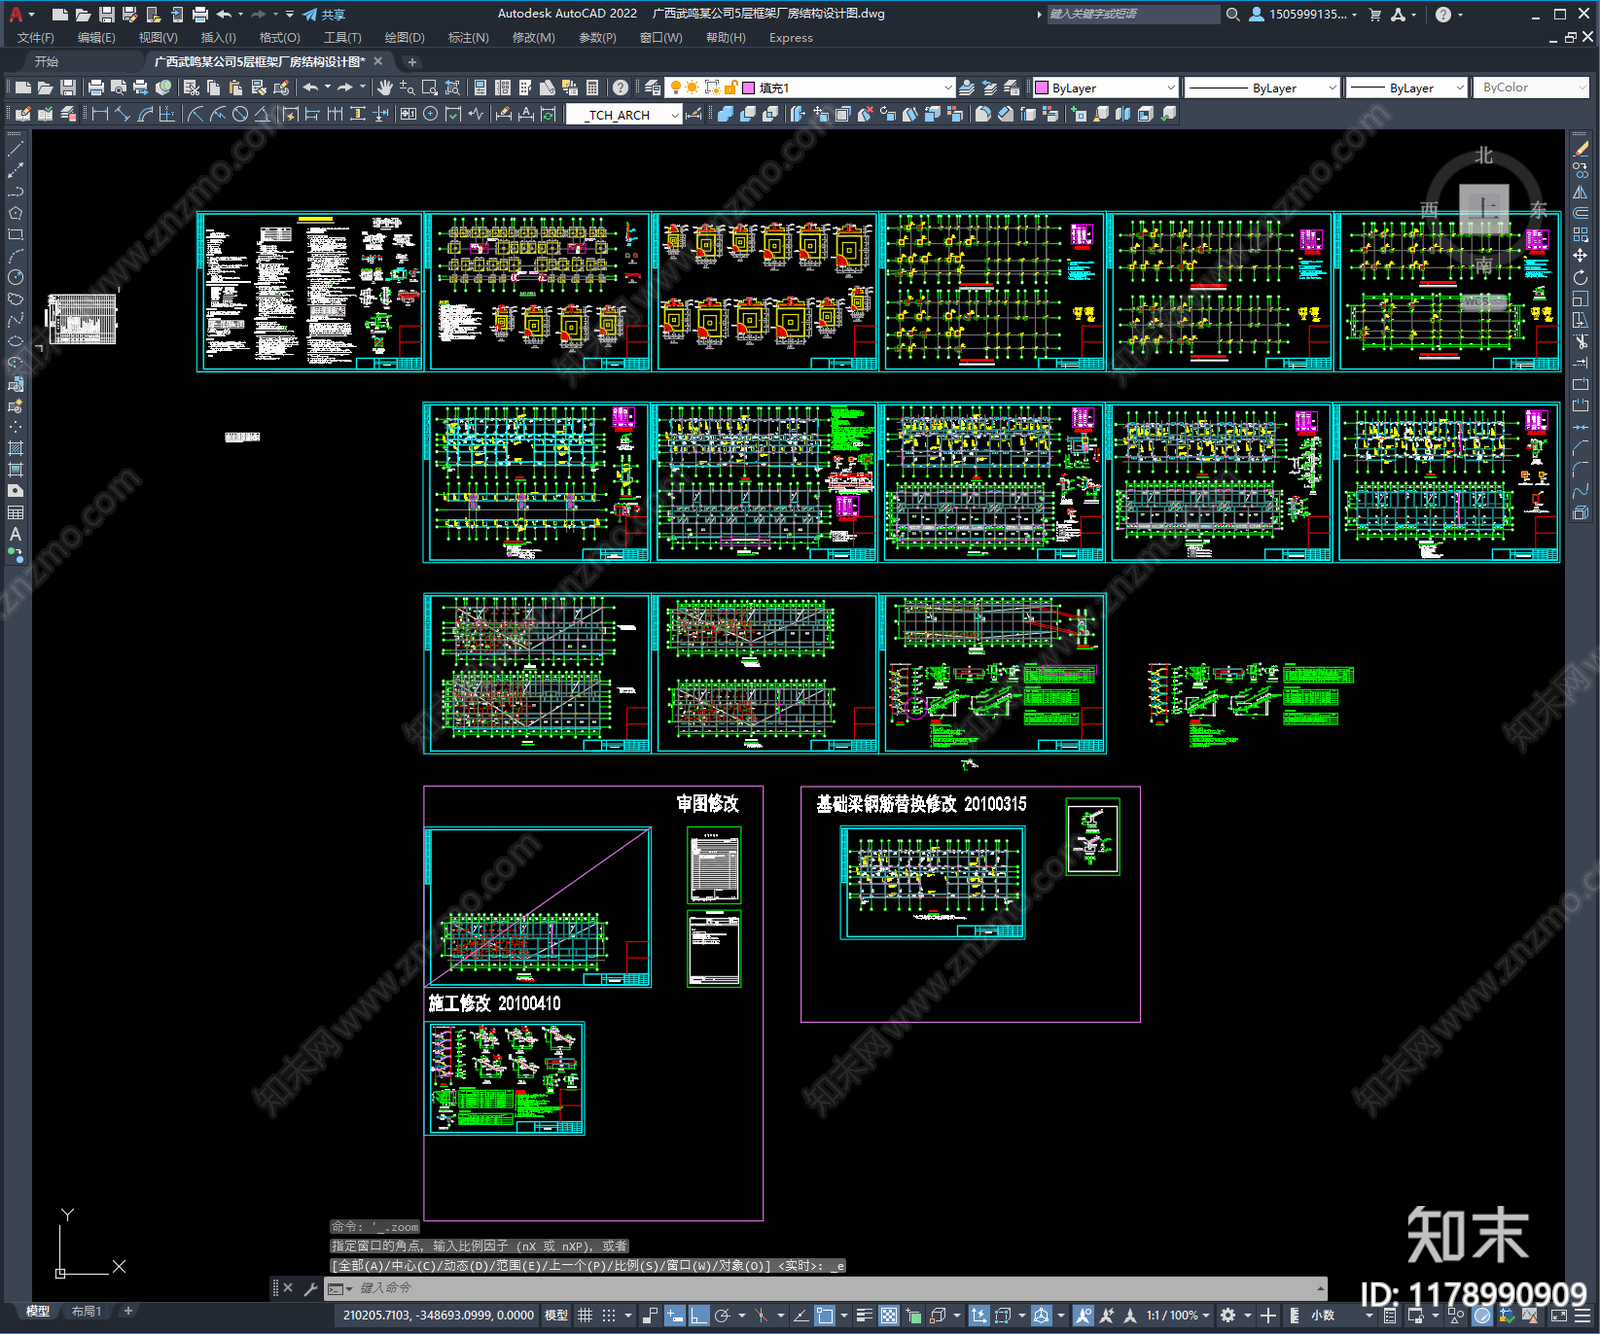Click the 模型 model space status button
1600x1334 pixels.
tap(556, 1315)
